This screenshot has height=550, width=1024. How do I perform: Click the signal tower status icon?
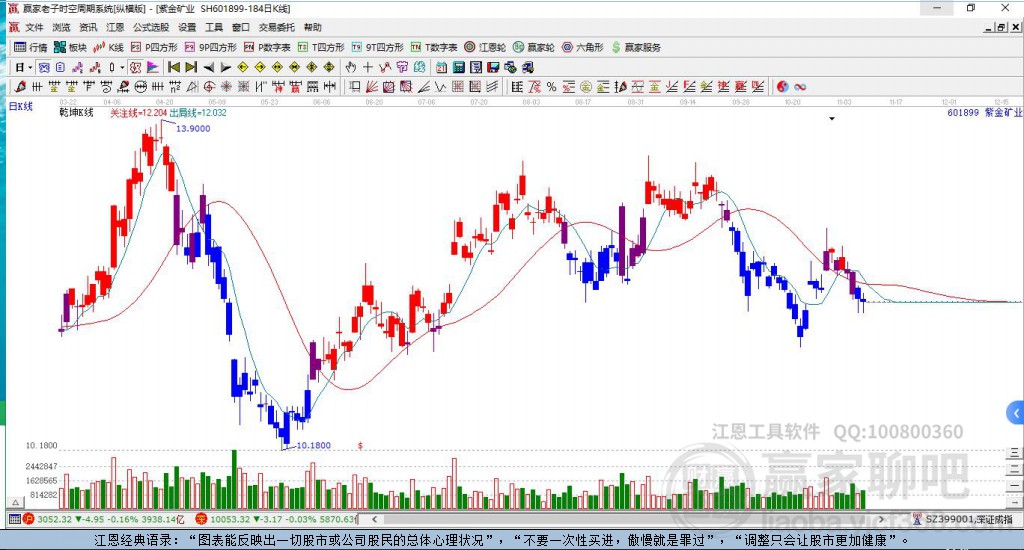click(918, 519)
